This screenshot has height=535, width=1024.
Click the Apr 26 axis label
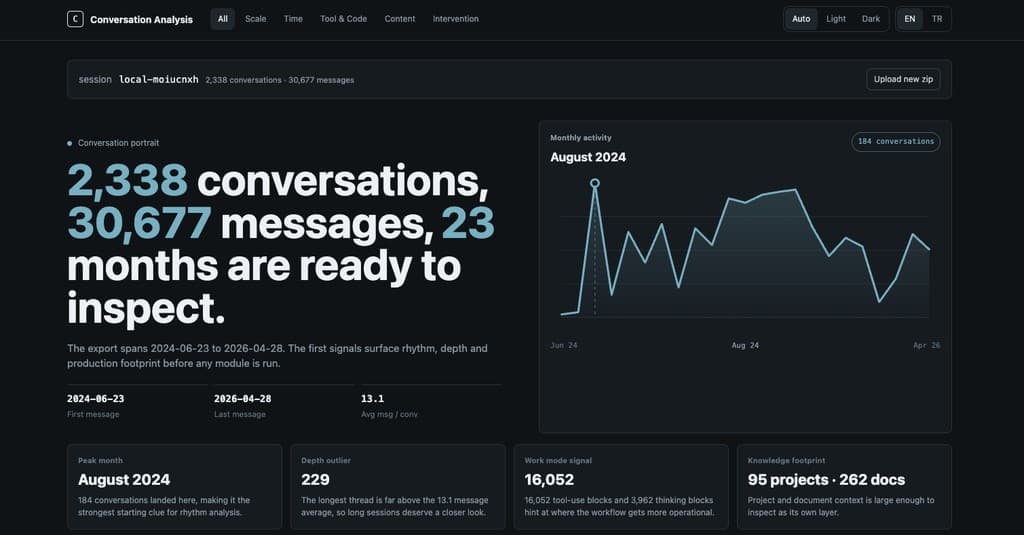point(927,345)
